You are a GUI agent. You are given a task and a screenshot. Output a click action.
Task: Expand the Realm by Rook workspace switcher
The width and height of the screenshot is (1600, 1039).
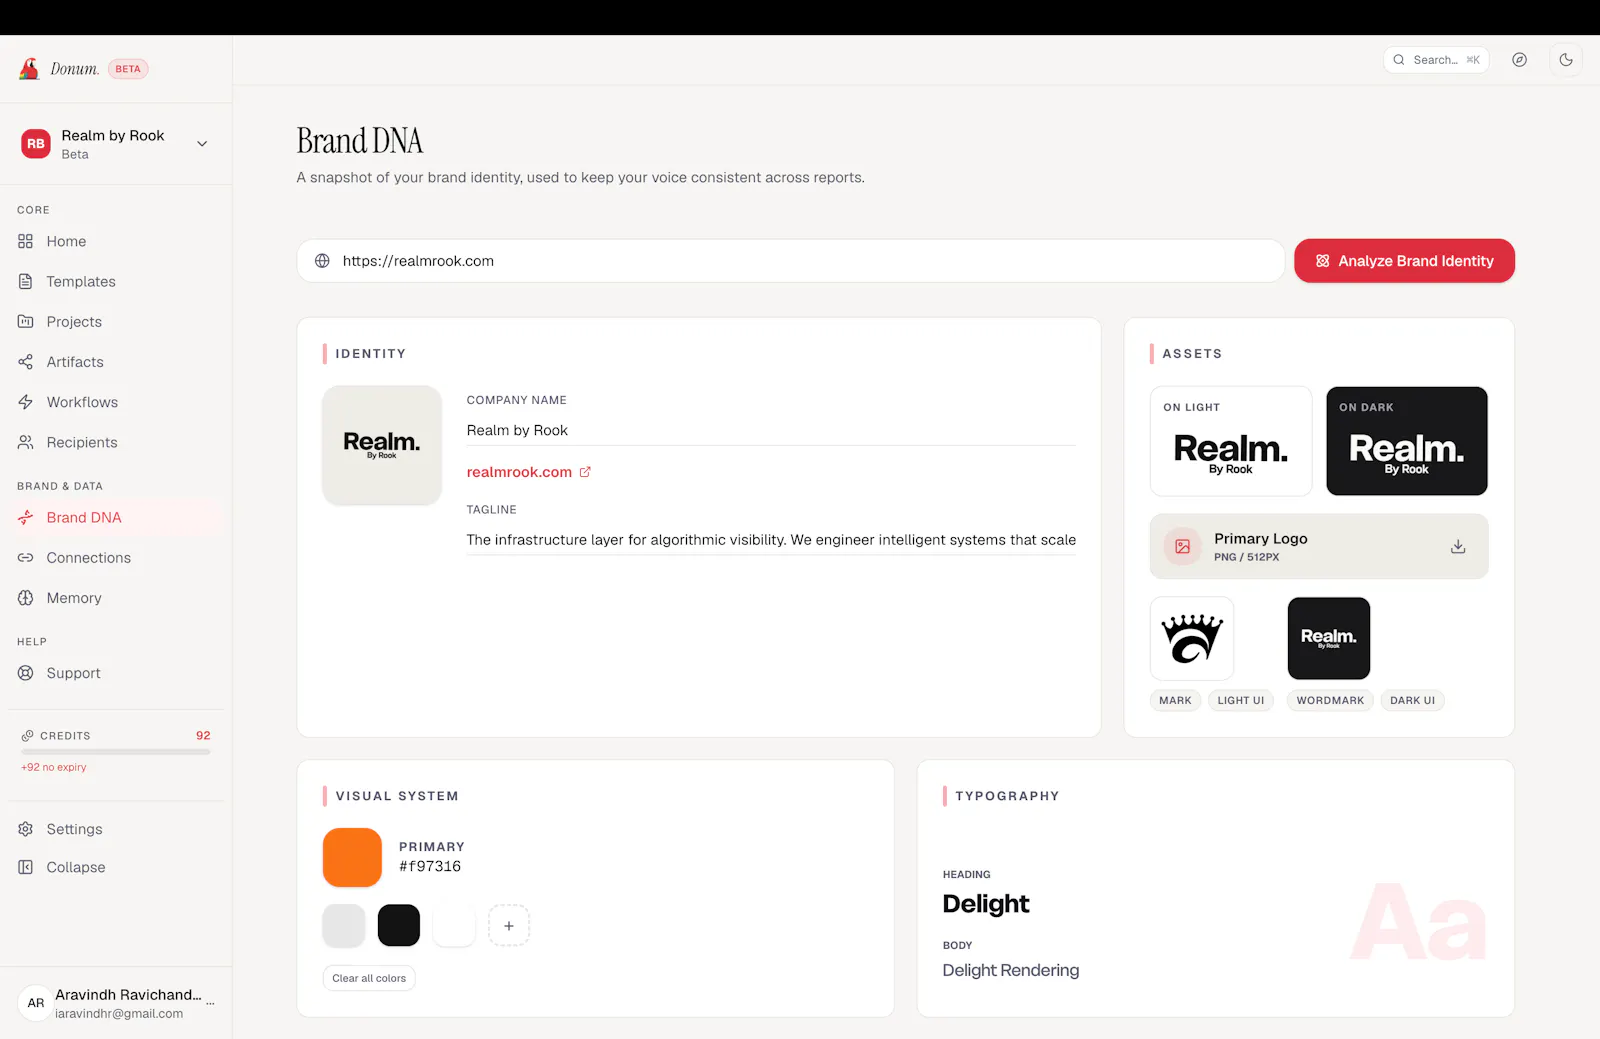pyautogui.click(x=202, y=144)
